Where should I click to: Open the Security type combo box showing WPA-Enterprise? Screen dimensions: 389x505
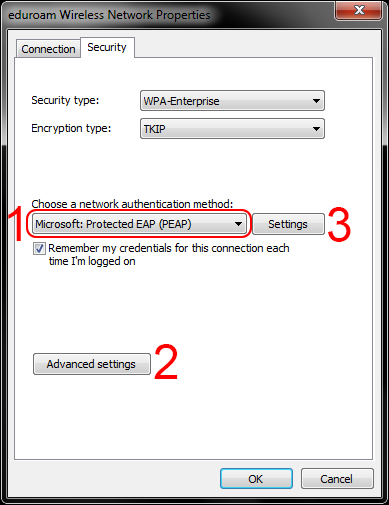pos(232,101)
